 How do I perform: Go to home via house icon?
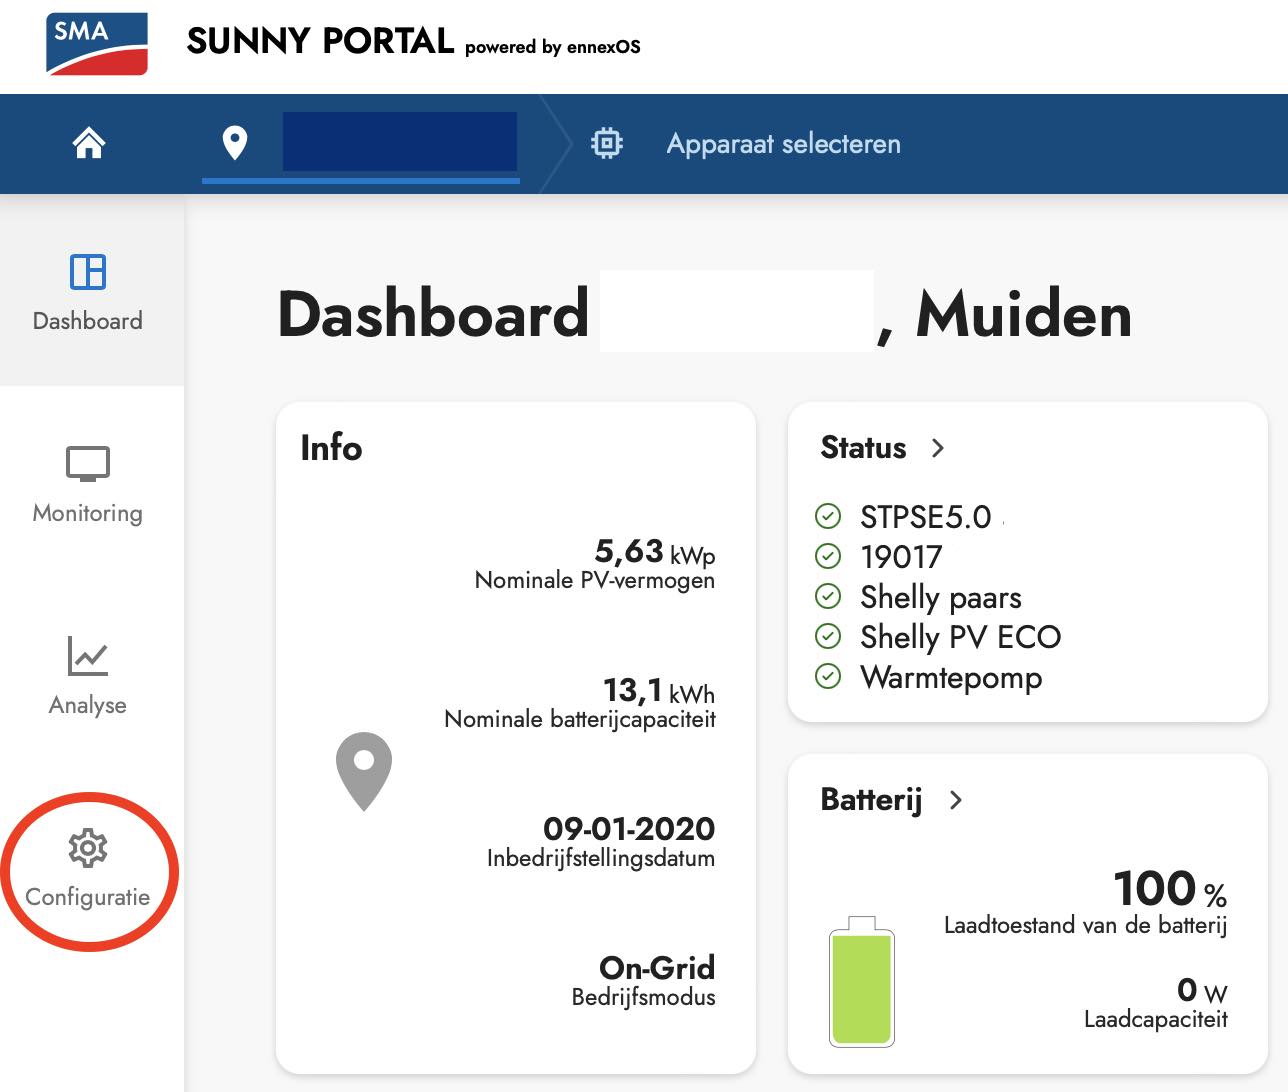[x=89, y=143]
